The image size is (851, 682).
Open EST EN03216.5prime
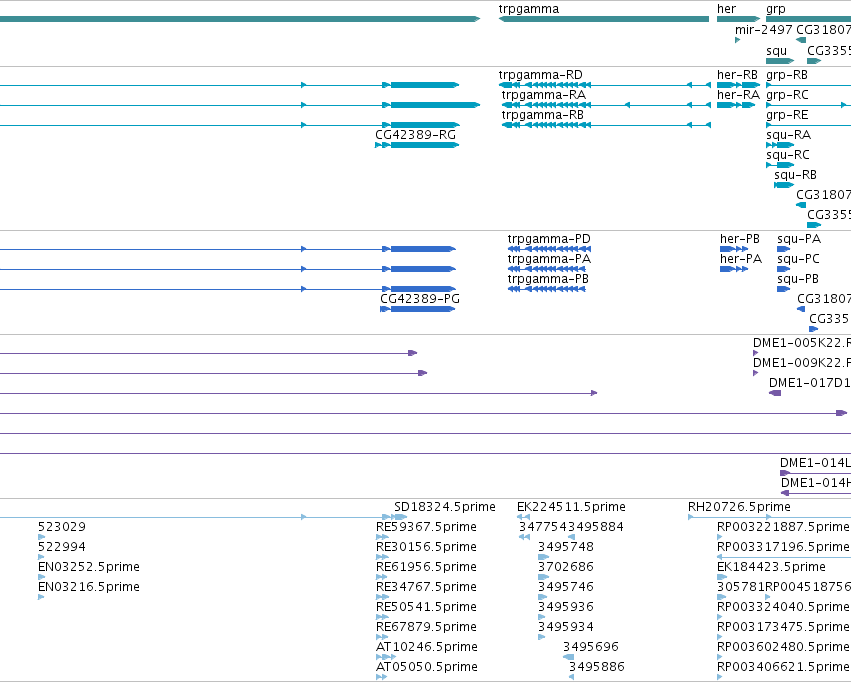(89, 587)
